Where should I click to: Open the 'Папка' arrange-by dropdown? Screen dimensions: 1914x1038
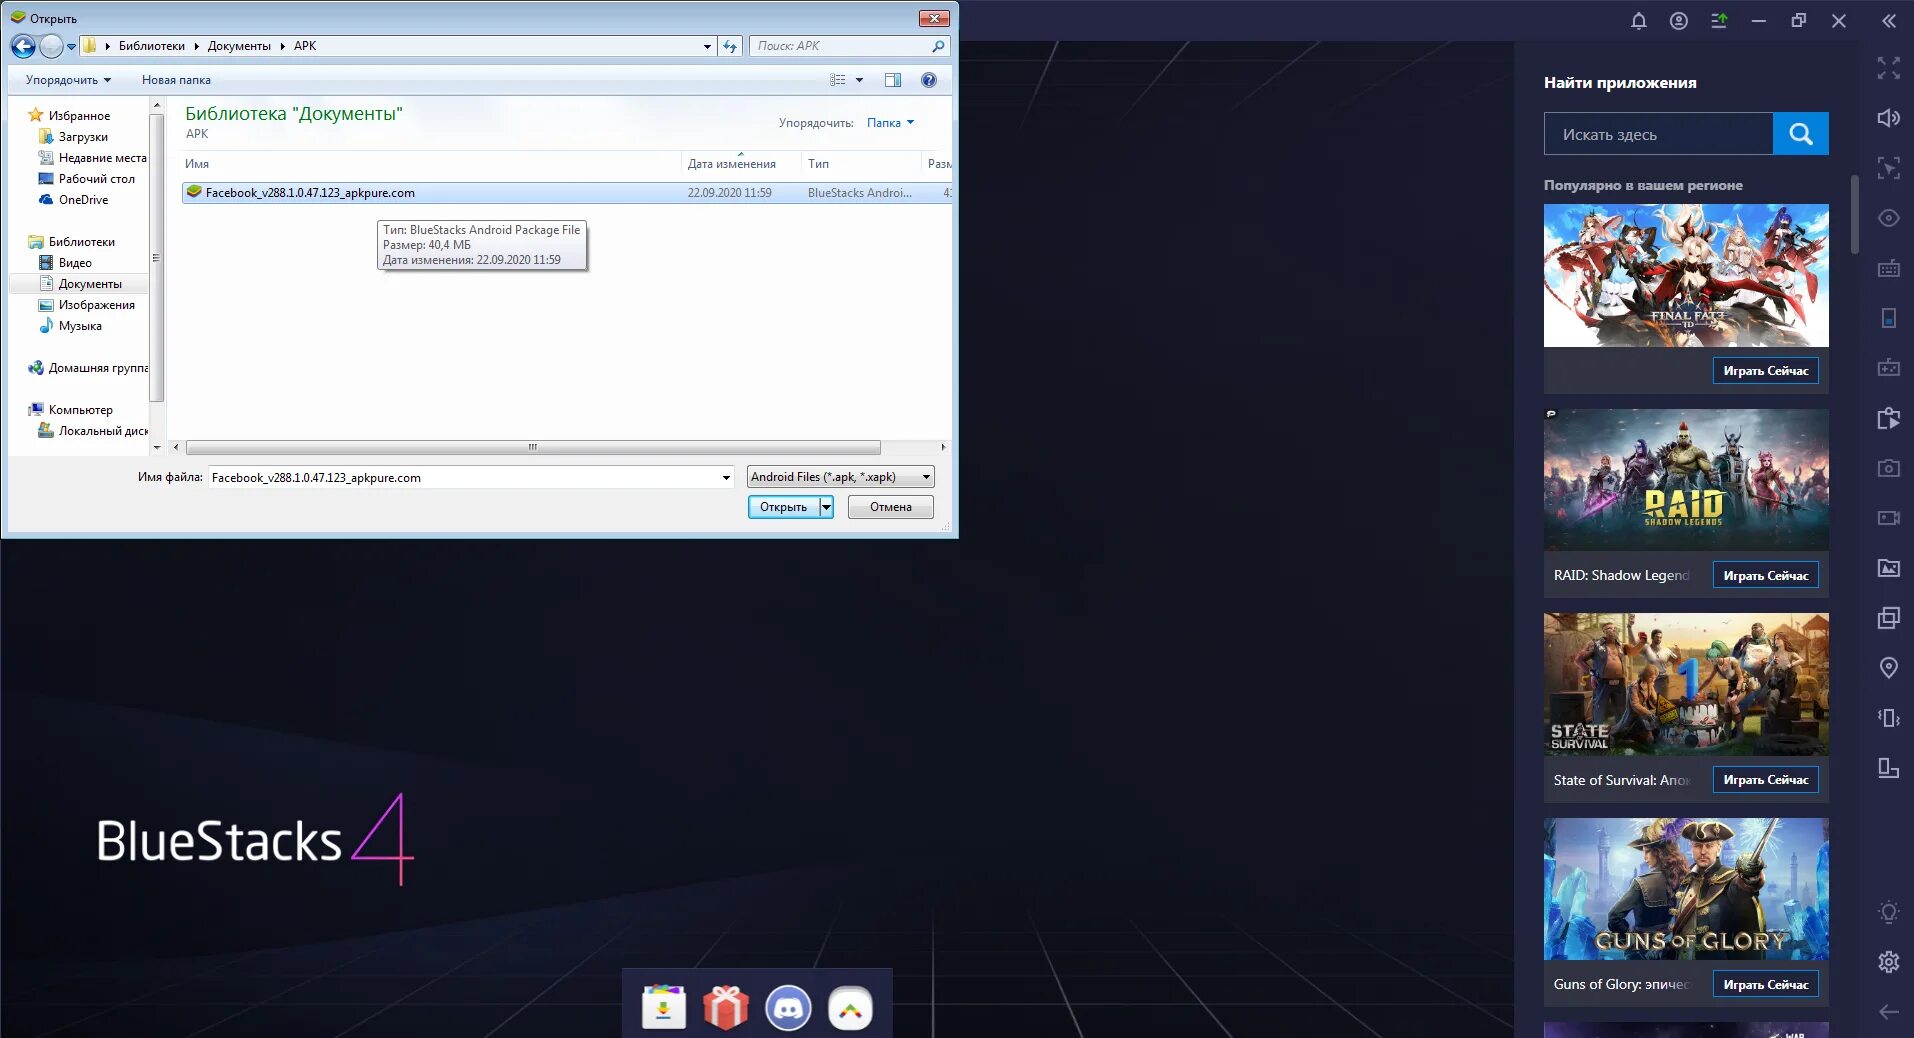[890, 123]
